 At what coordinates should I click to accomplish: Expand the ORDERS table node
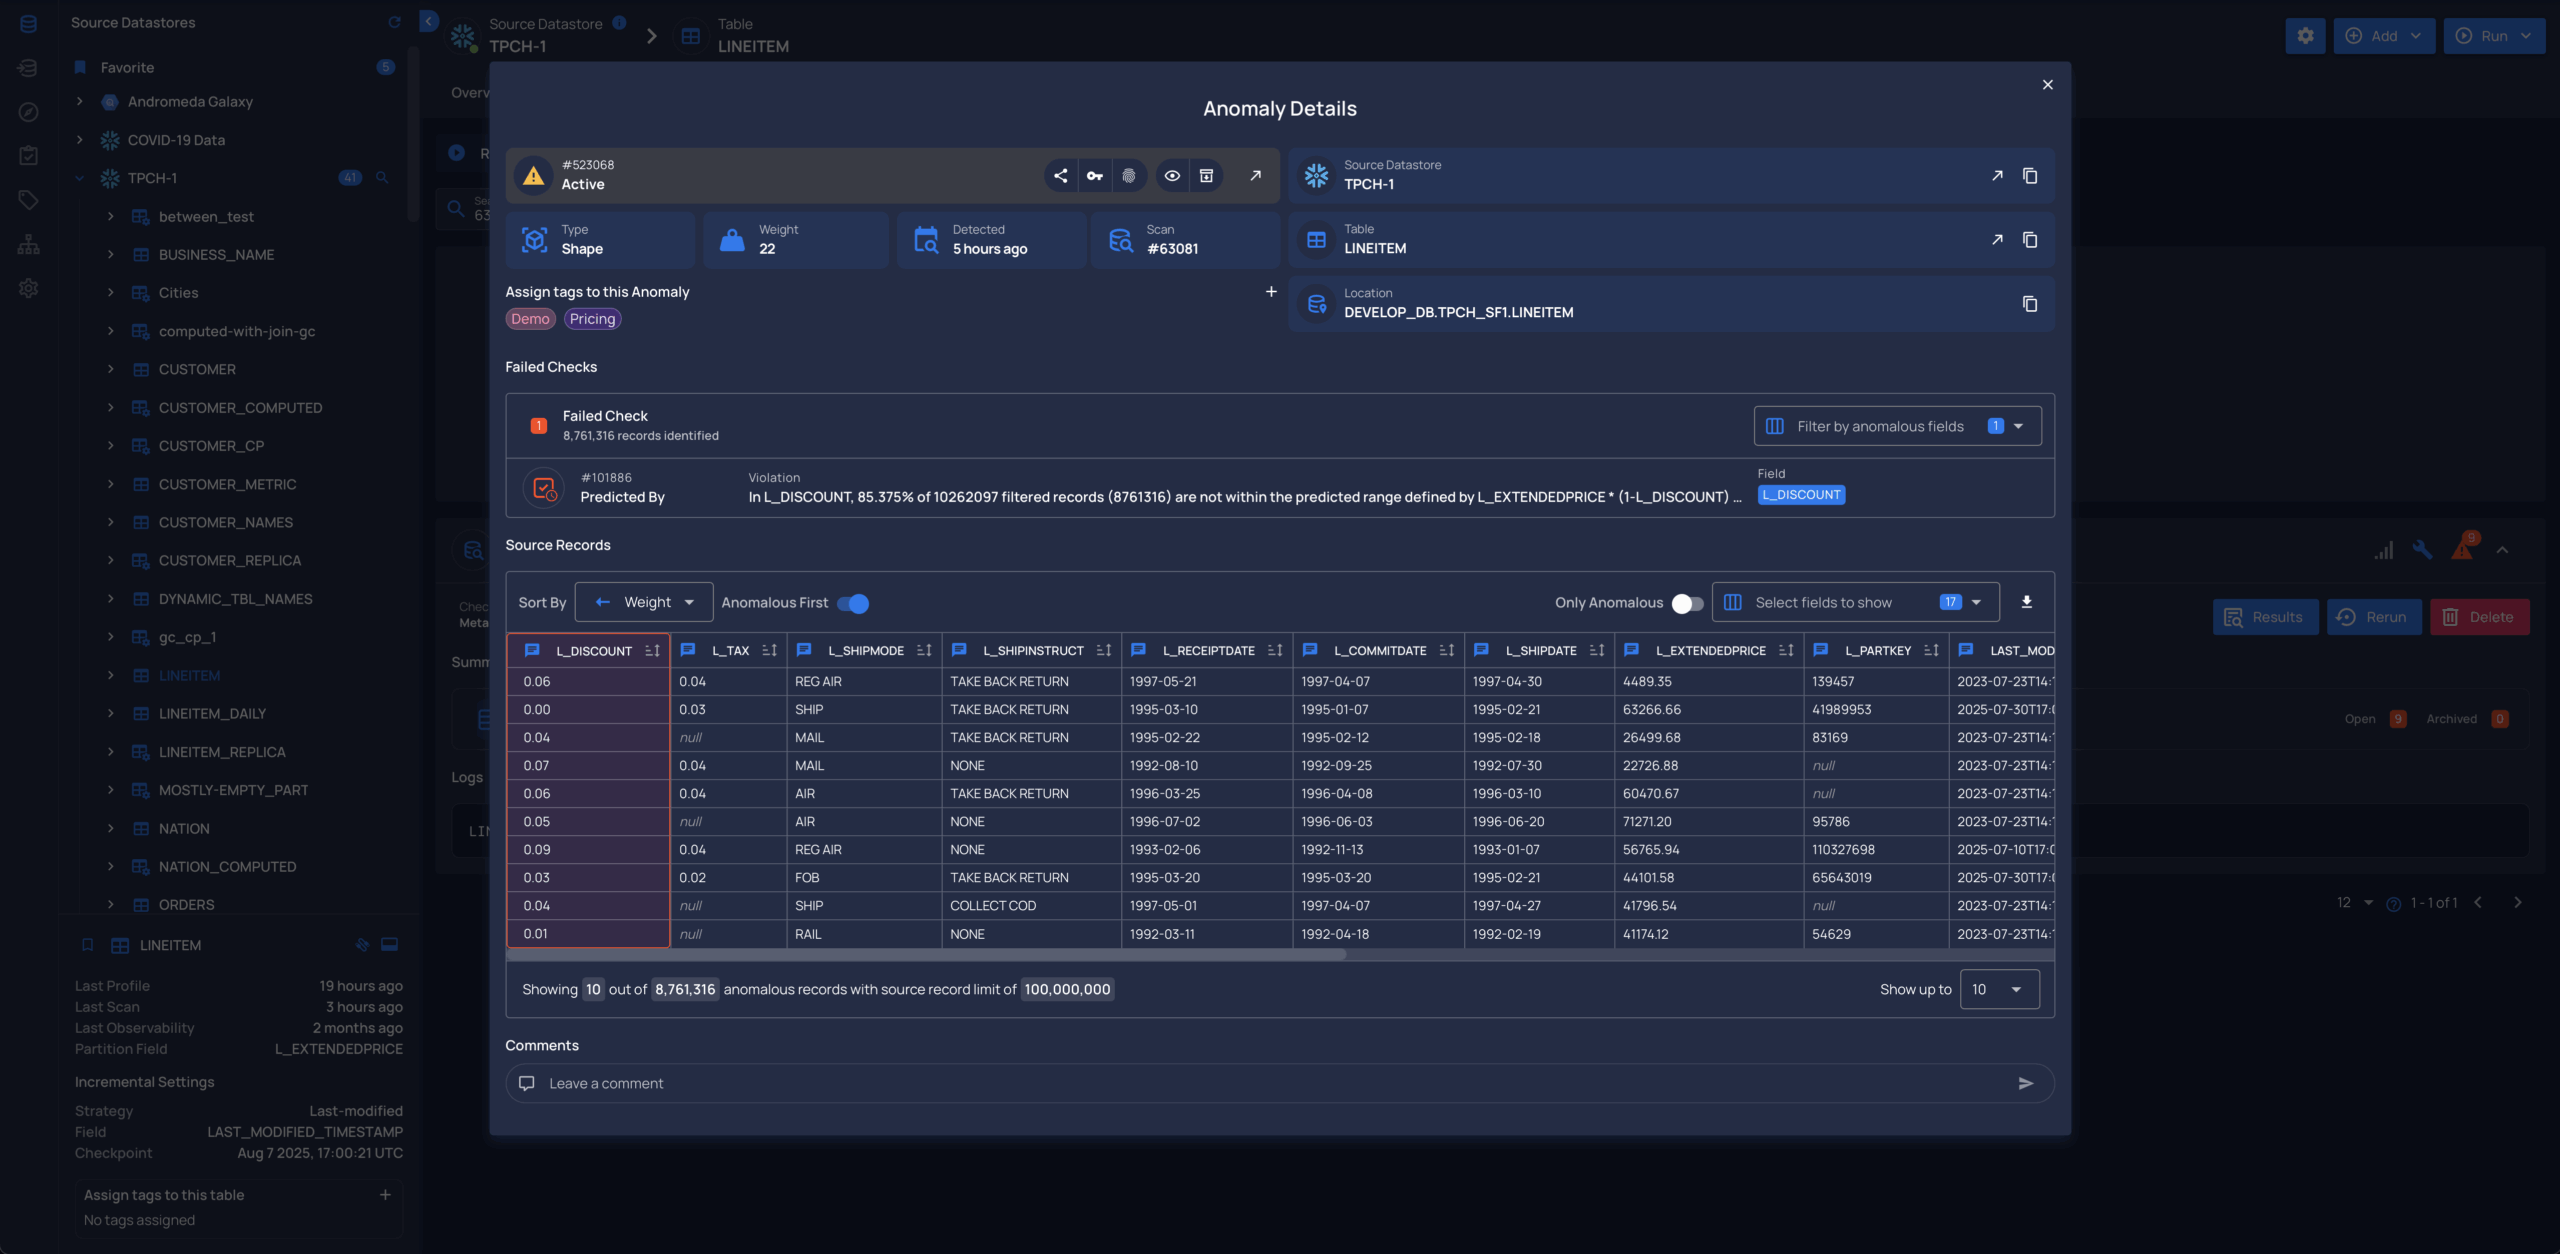click(x=110, y=904)
